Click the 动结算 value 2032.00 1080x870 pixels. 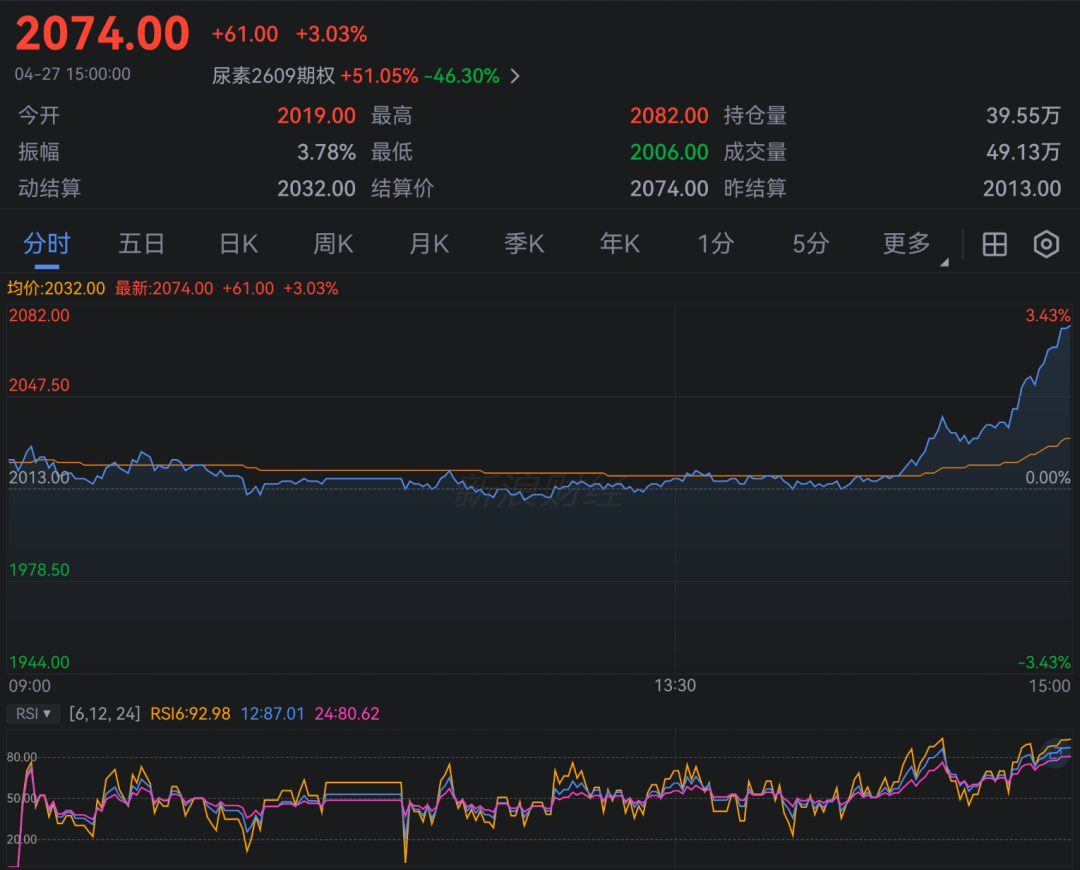click(316, 189)
